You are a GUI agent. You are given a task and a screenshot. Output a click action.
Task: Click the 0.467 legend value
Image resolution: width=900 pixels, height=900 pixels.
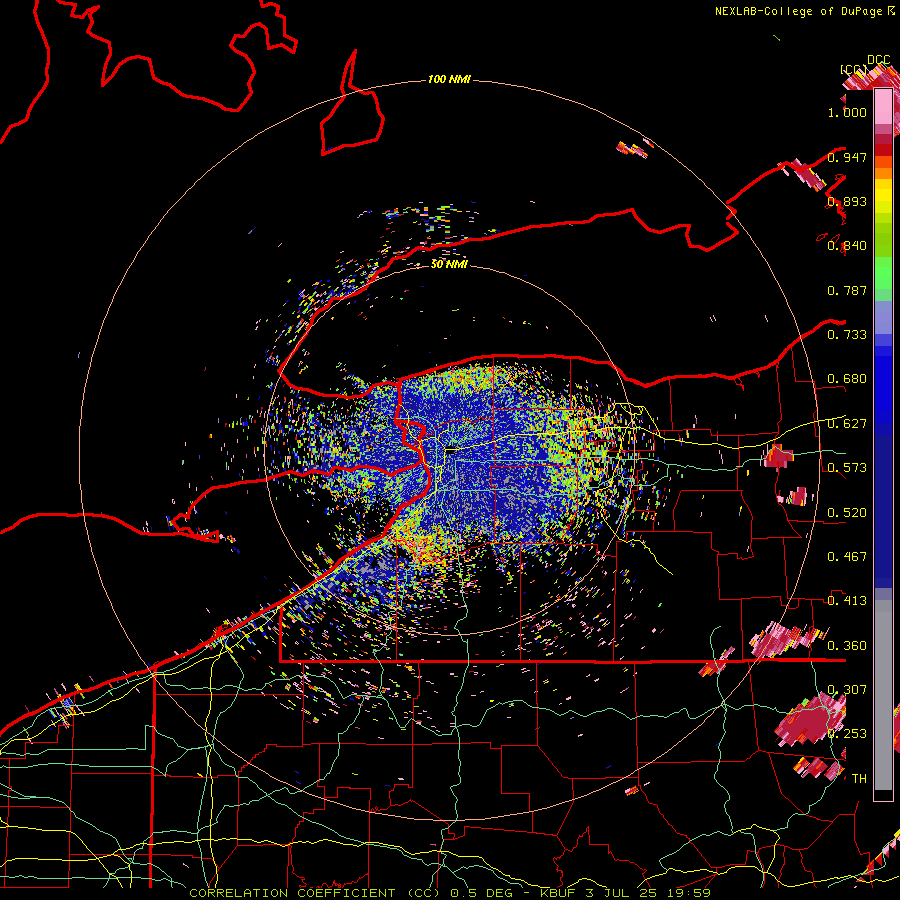coord(847,556)
